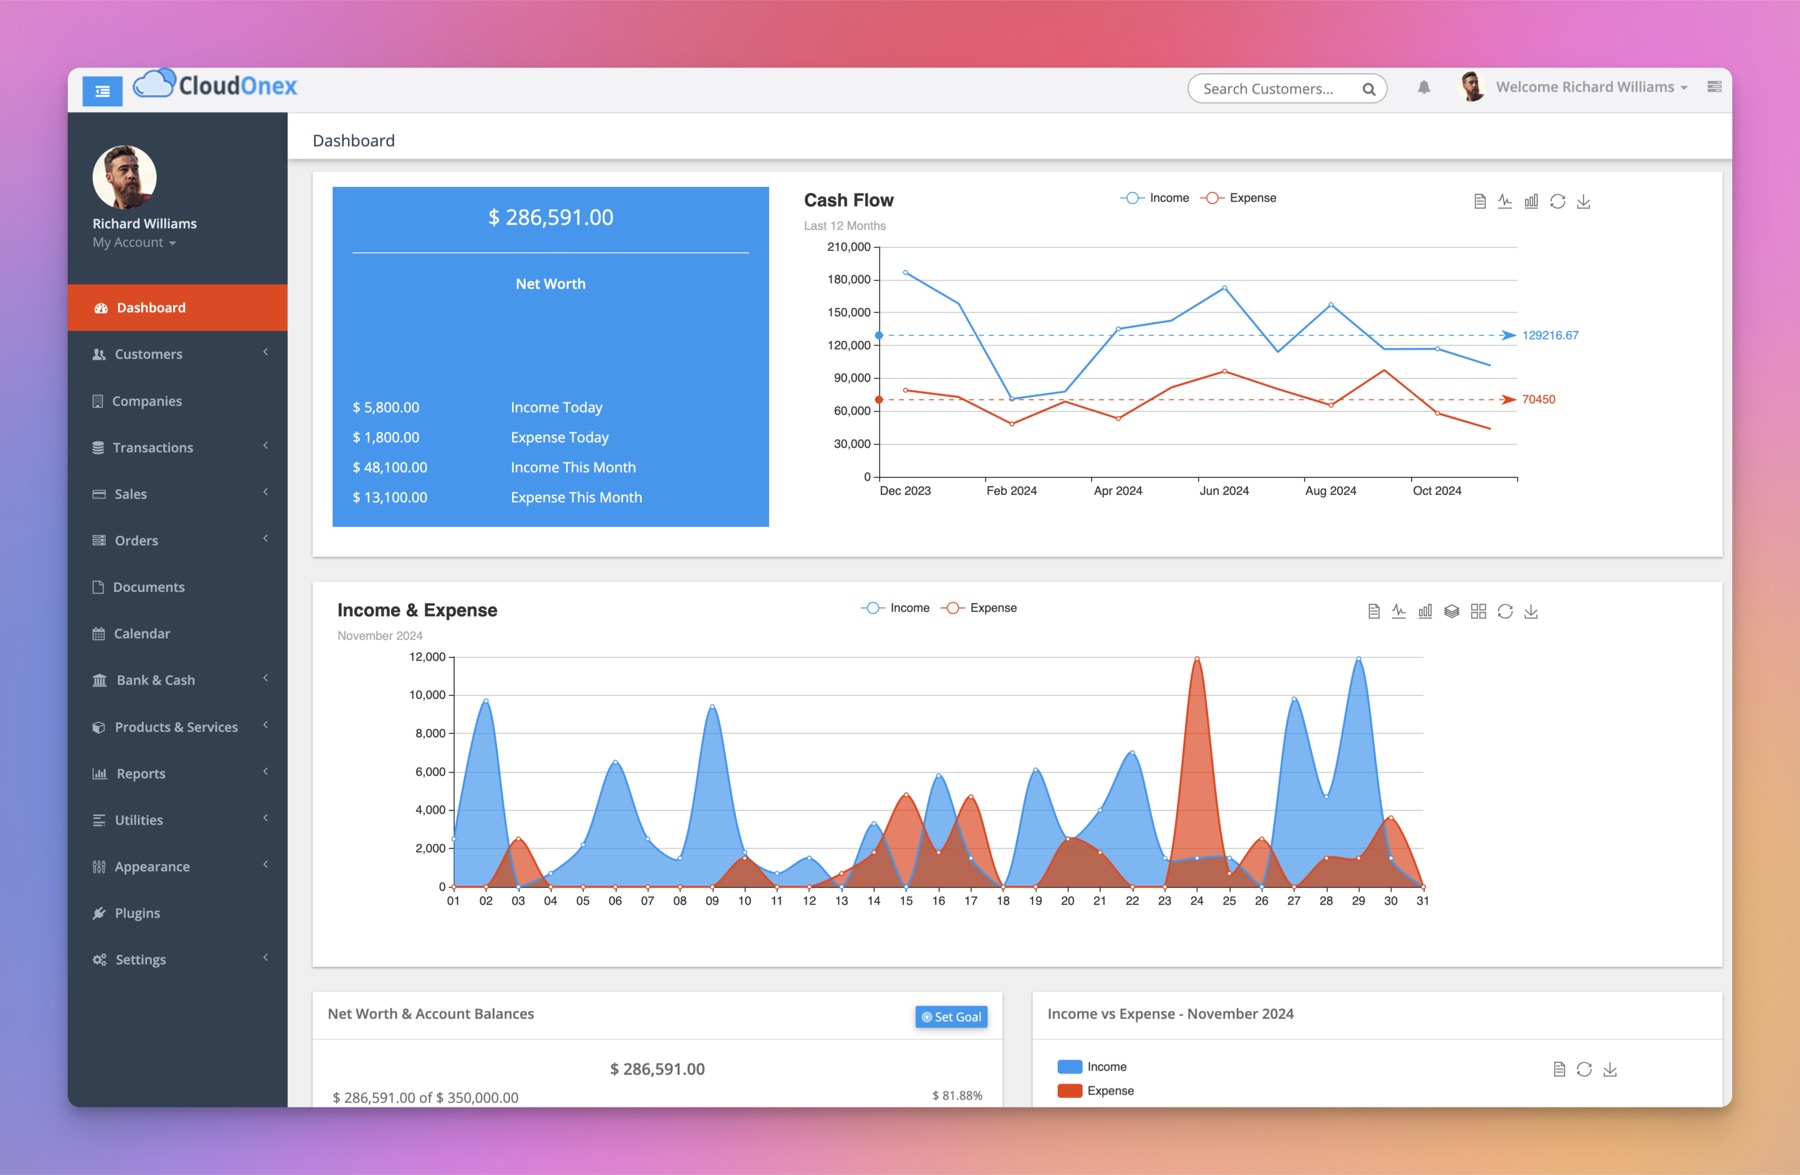Expand the Sales sidebar menu
The width and height of the screenshot is (1800, 1175).
(x=178, y=494)
